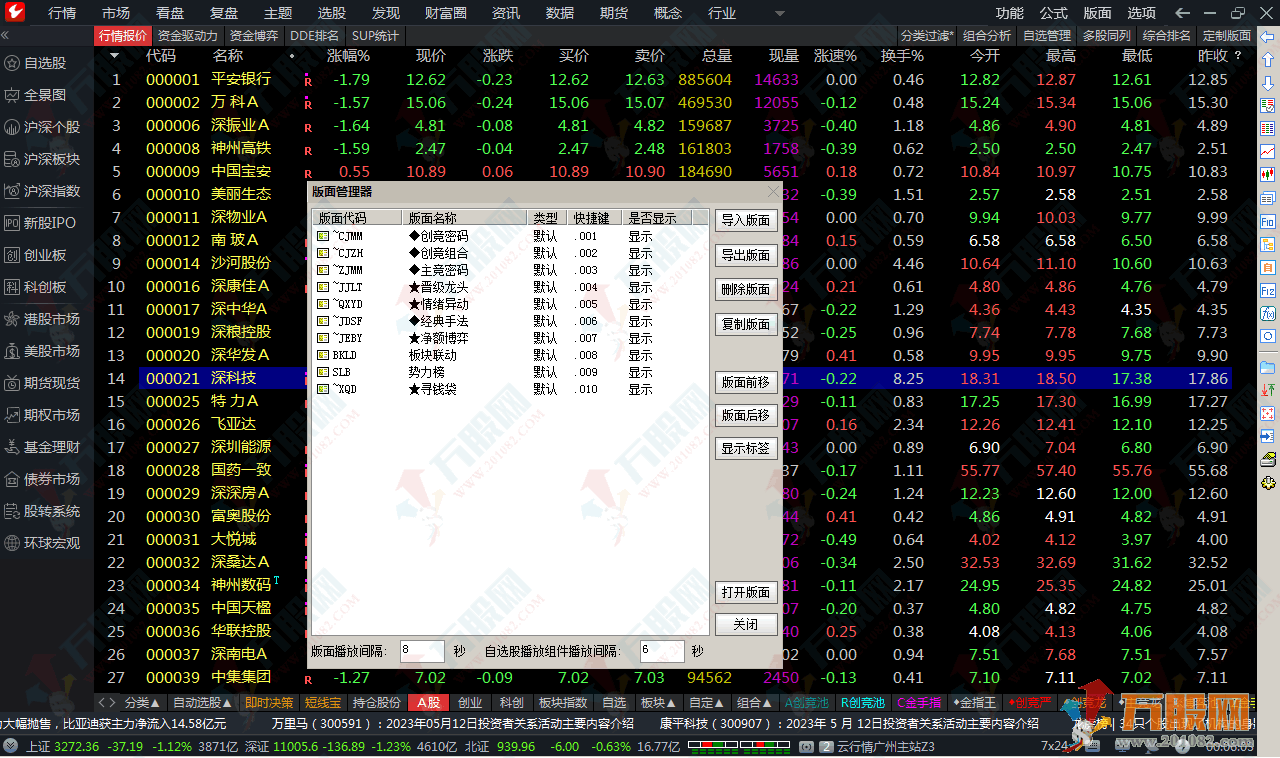Open the dropdown arrow next to 行业 menu
The height and width of the screenshot is (758, 1280).
pos(779,14)
